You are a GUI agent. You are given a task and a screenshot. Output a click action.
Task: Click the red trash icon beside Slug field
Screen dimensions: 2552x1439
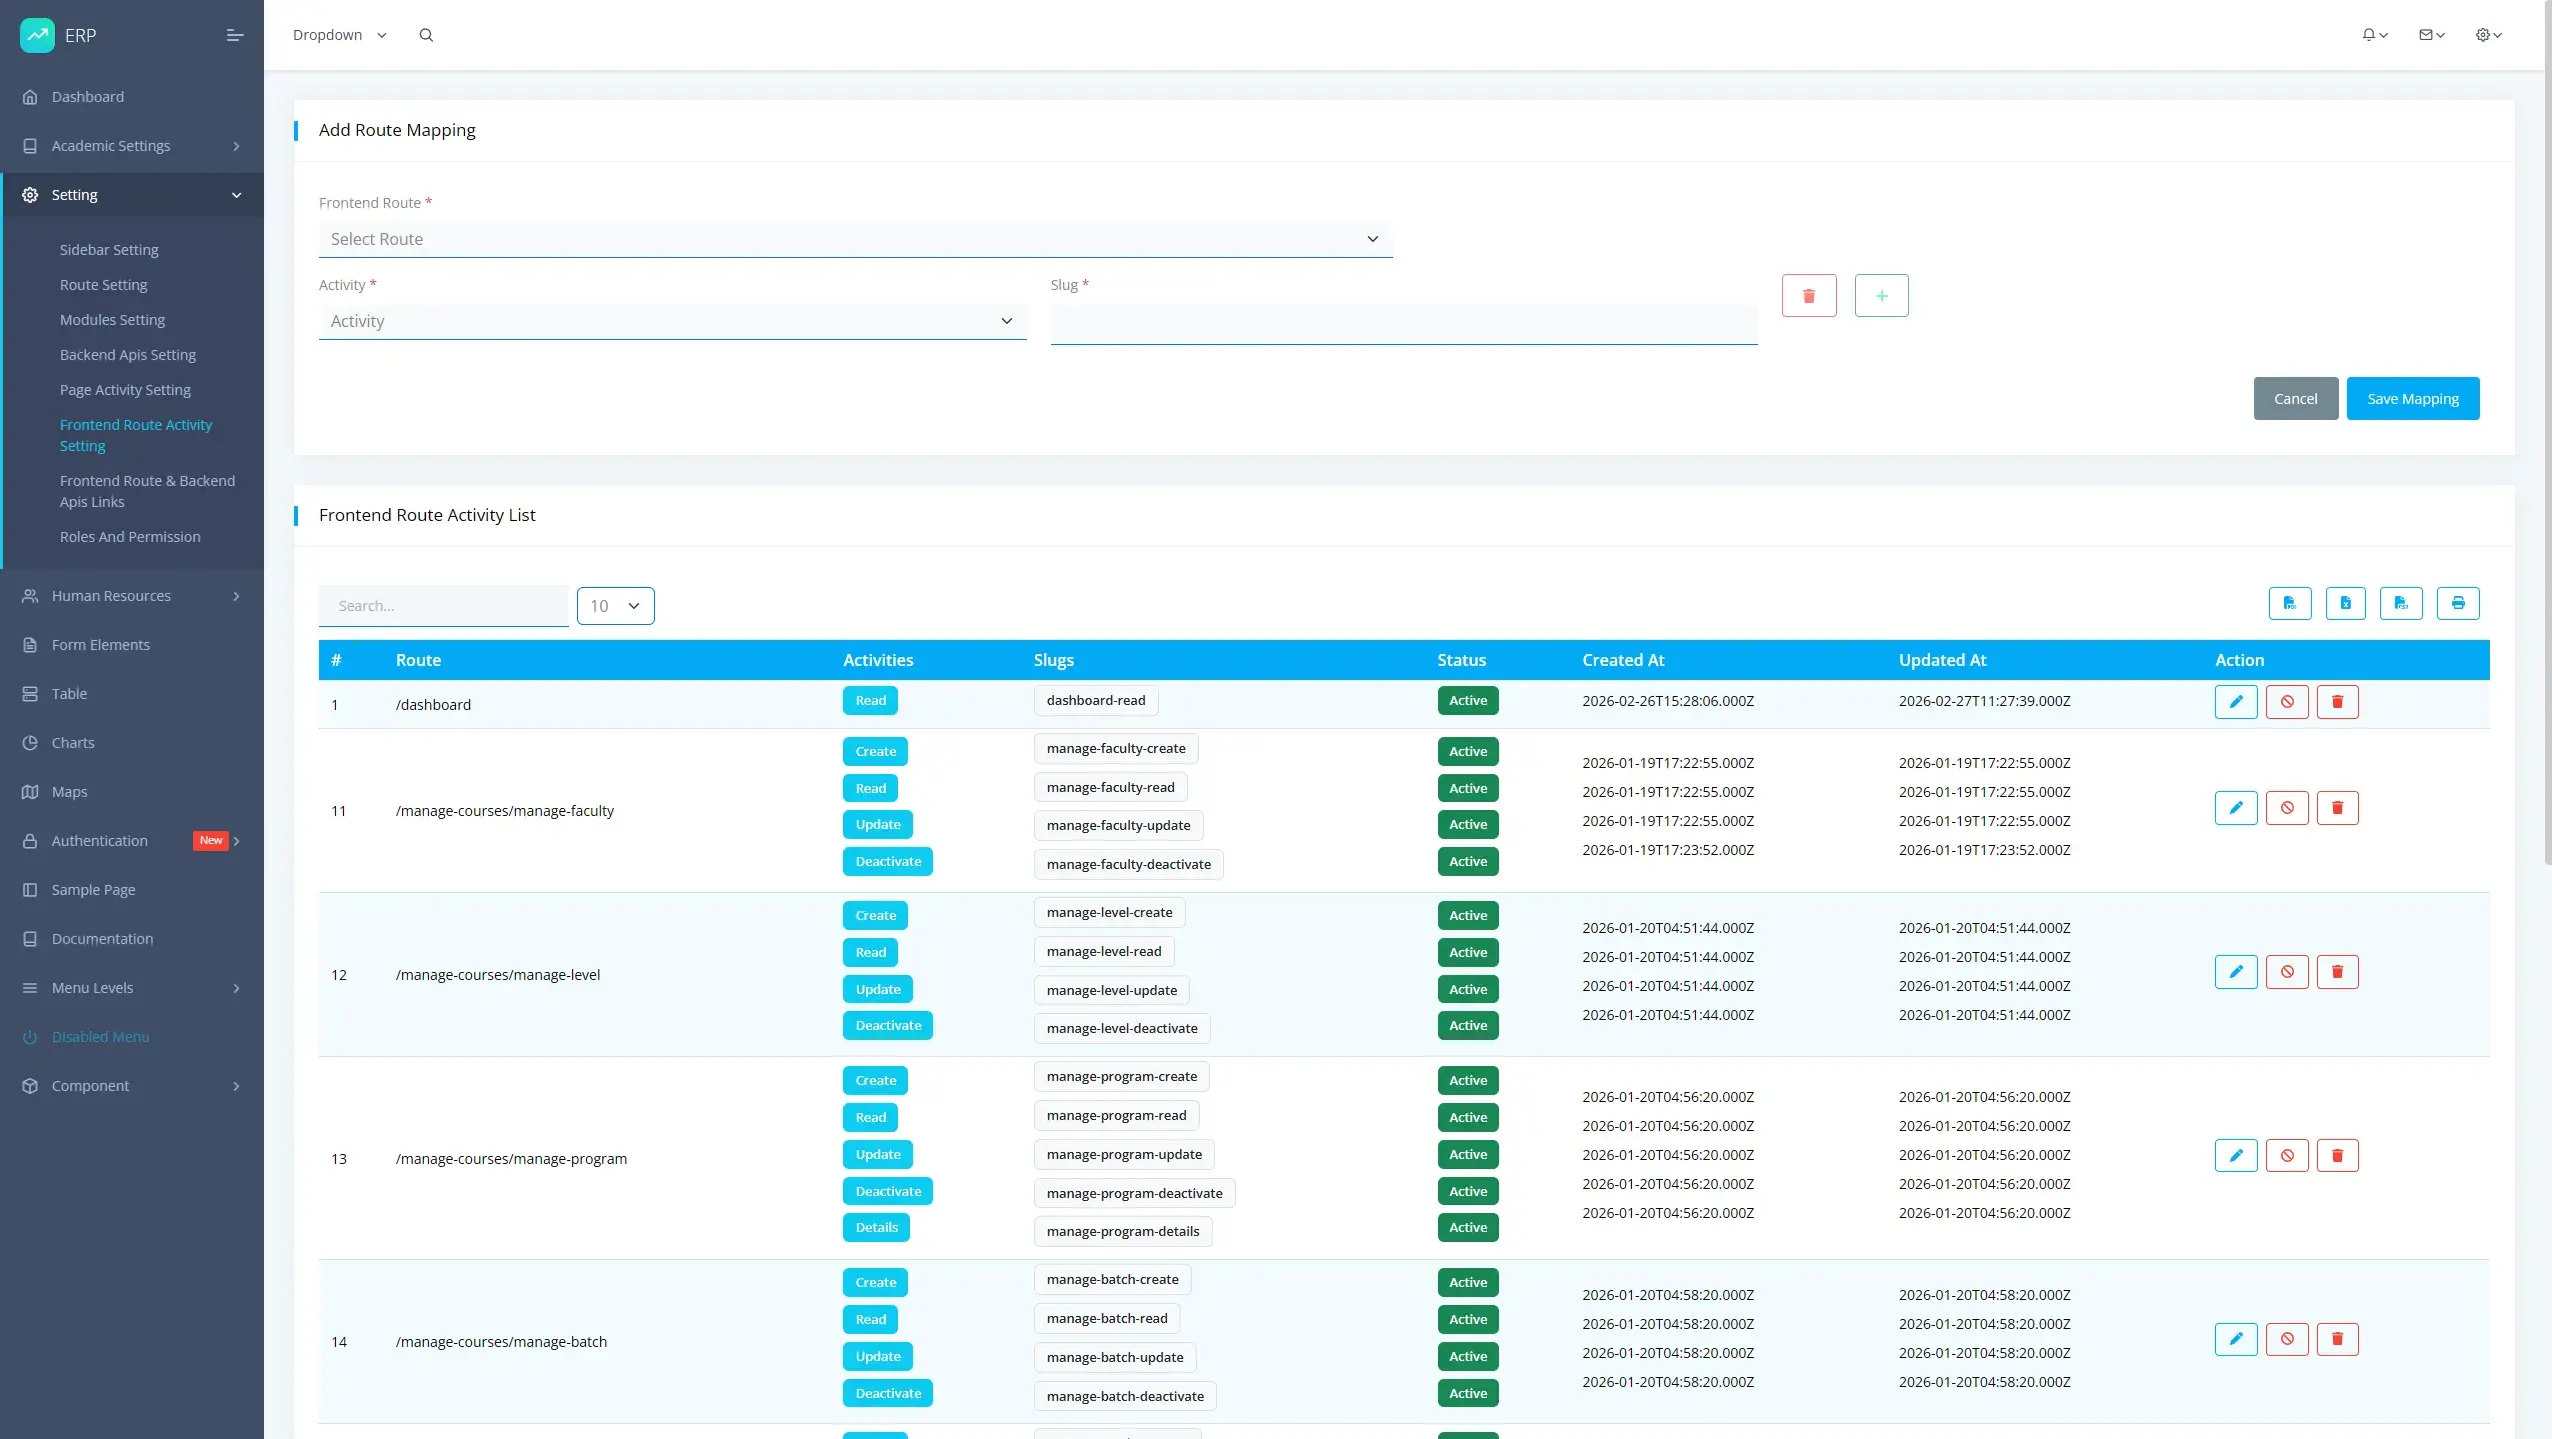pyautogui.click(x=1809, y=296)
